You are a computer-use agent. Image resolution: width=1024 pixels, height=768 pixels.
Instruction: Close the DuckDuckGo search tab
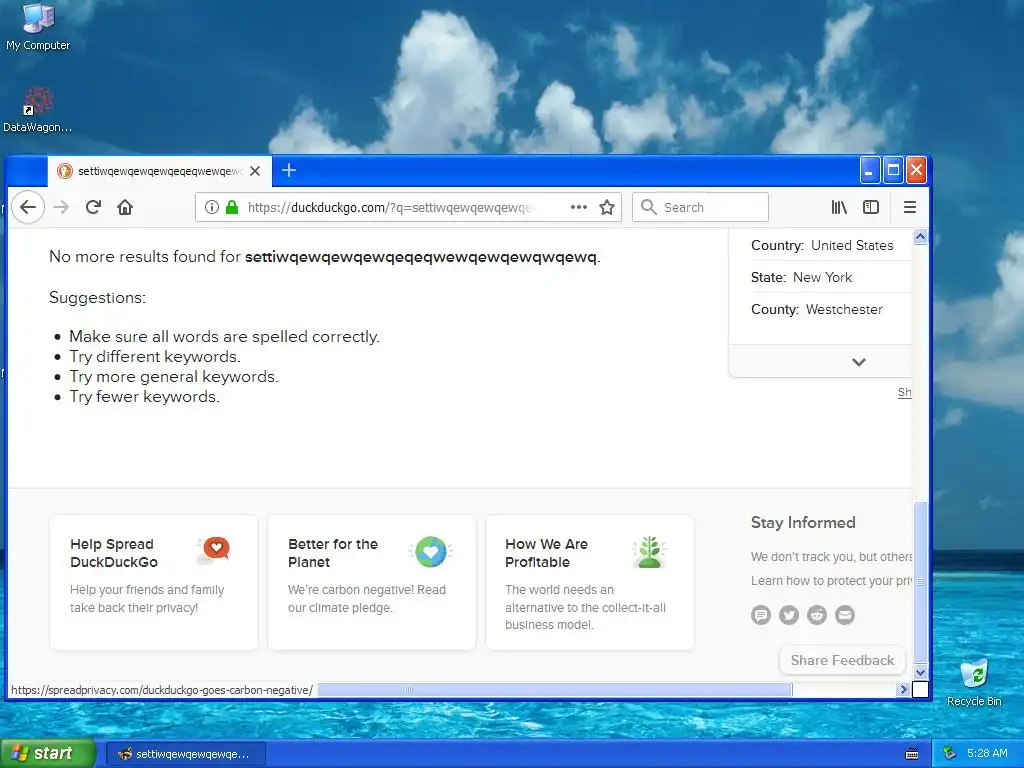coord(255,171)
